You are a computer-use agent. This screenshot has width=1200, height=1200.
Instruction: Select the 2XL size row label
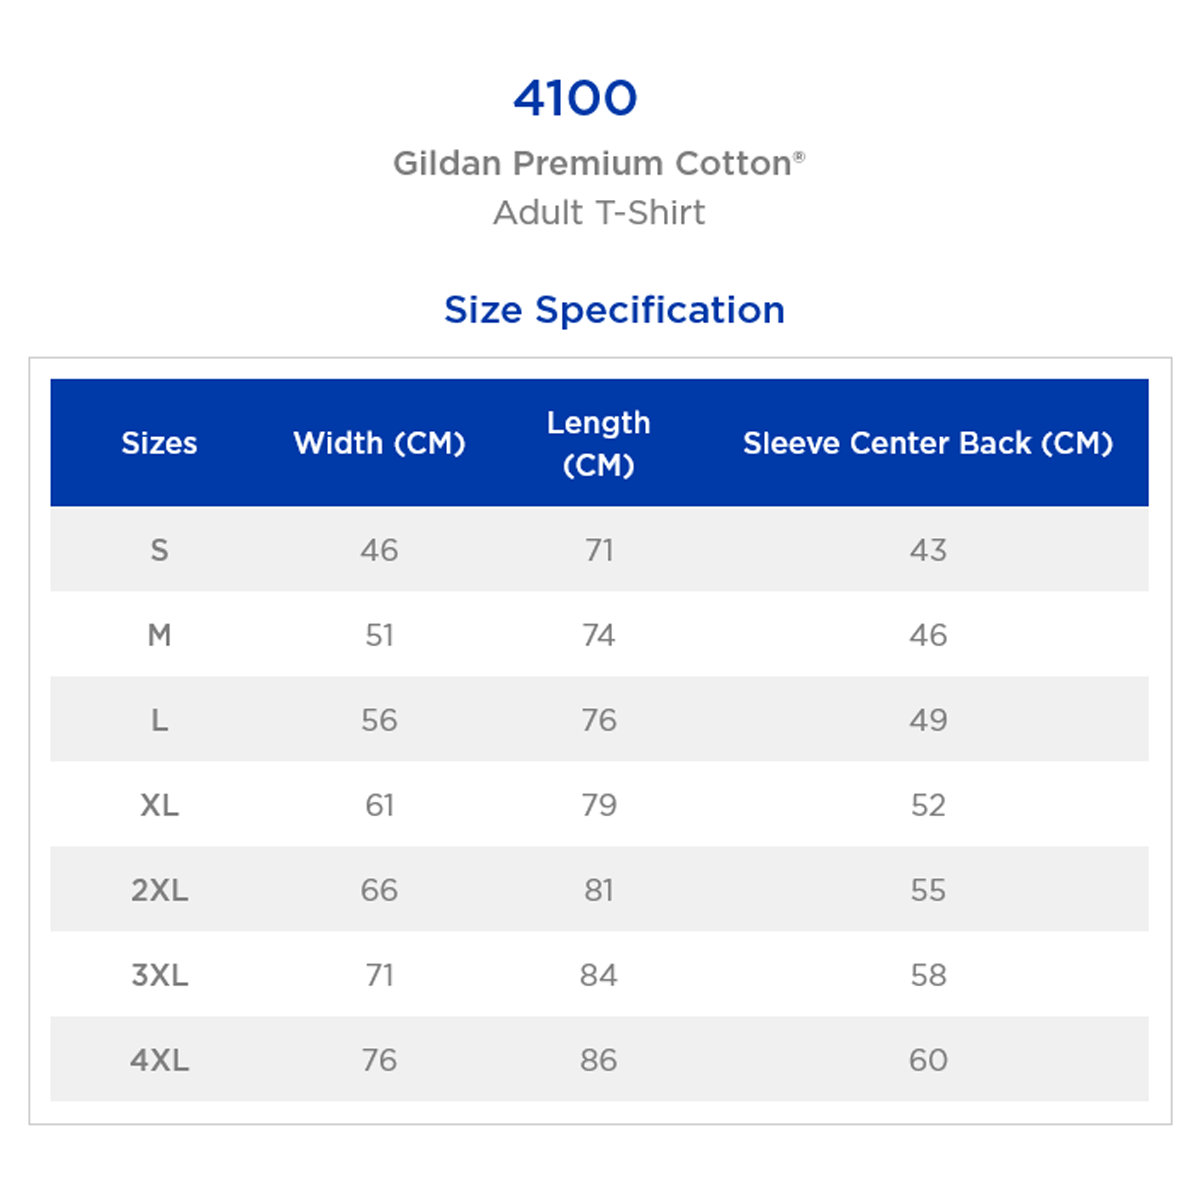159,890
